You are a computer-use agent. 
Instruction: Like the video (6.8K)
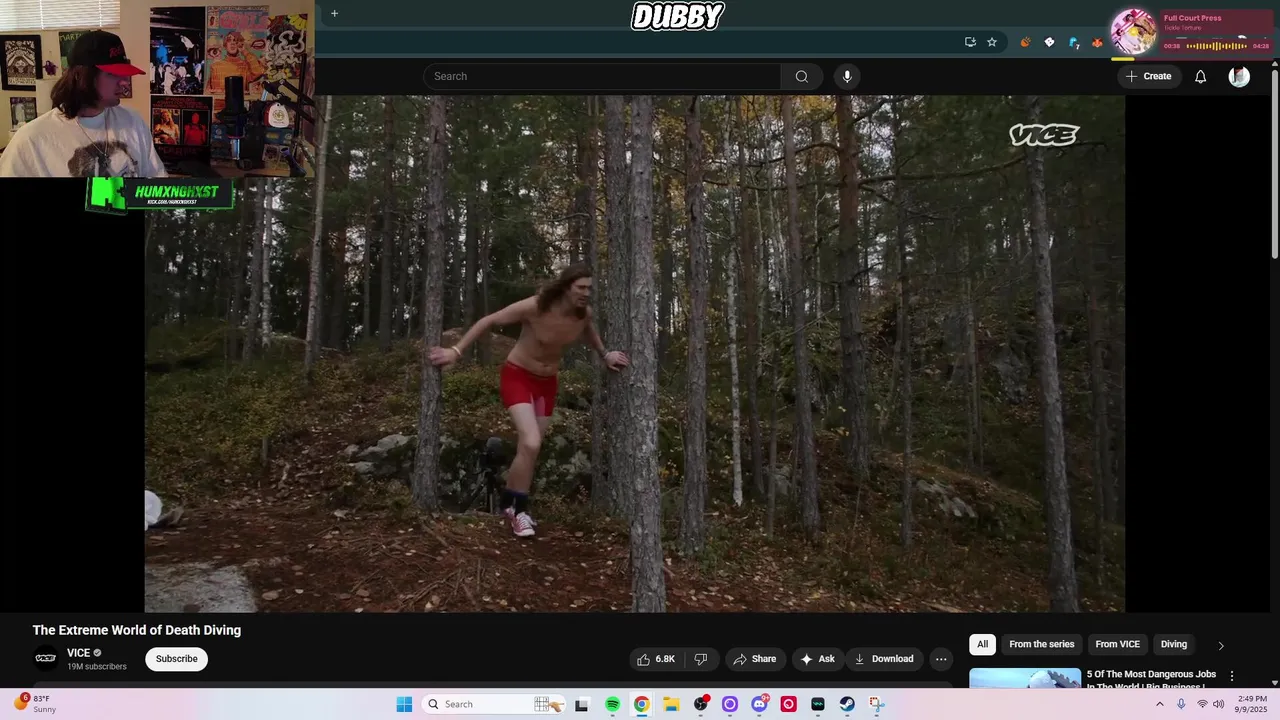pos(656,659)
